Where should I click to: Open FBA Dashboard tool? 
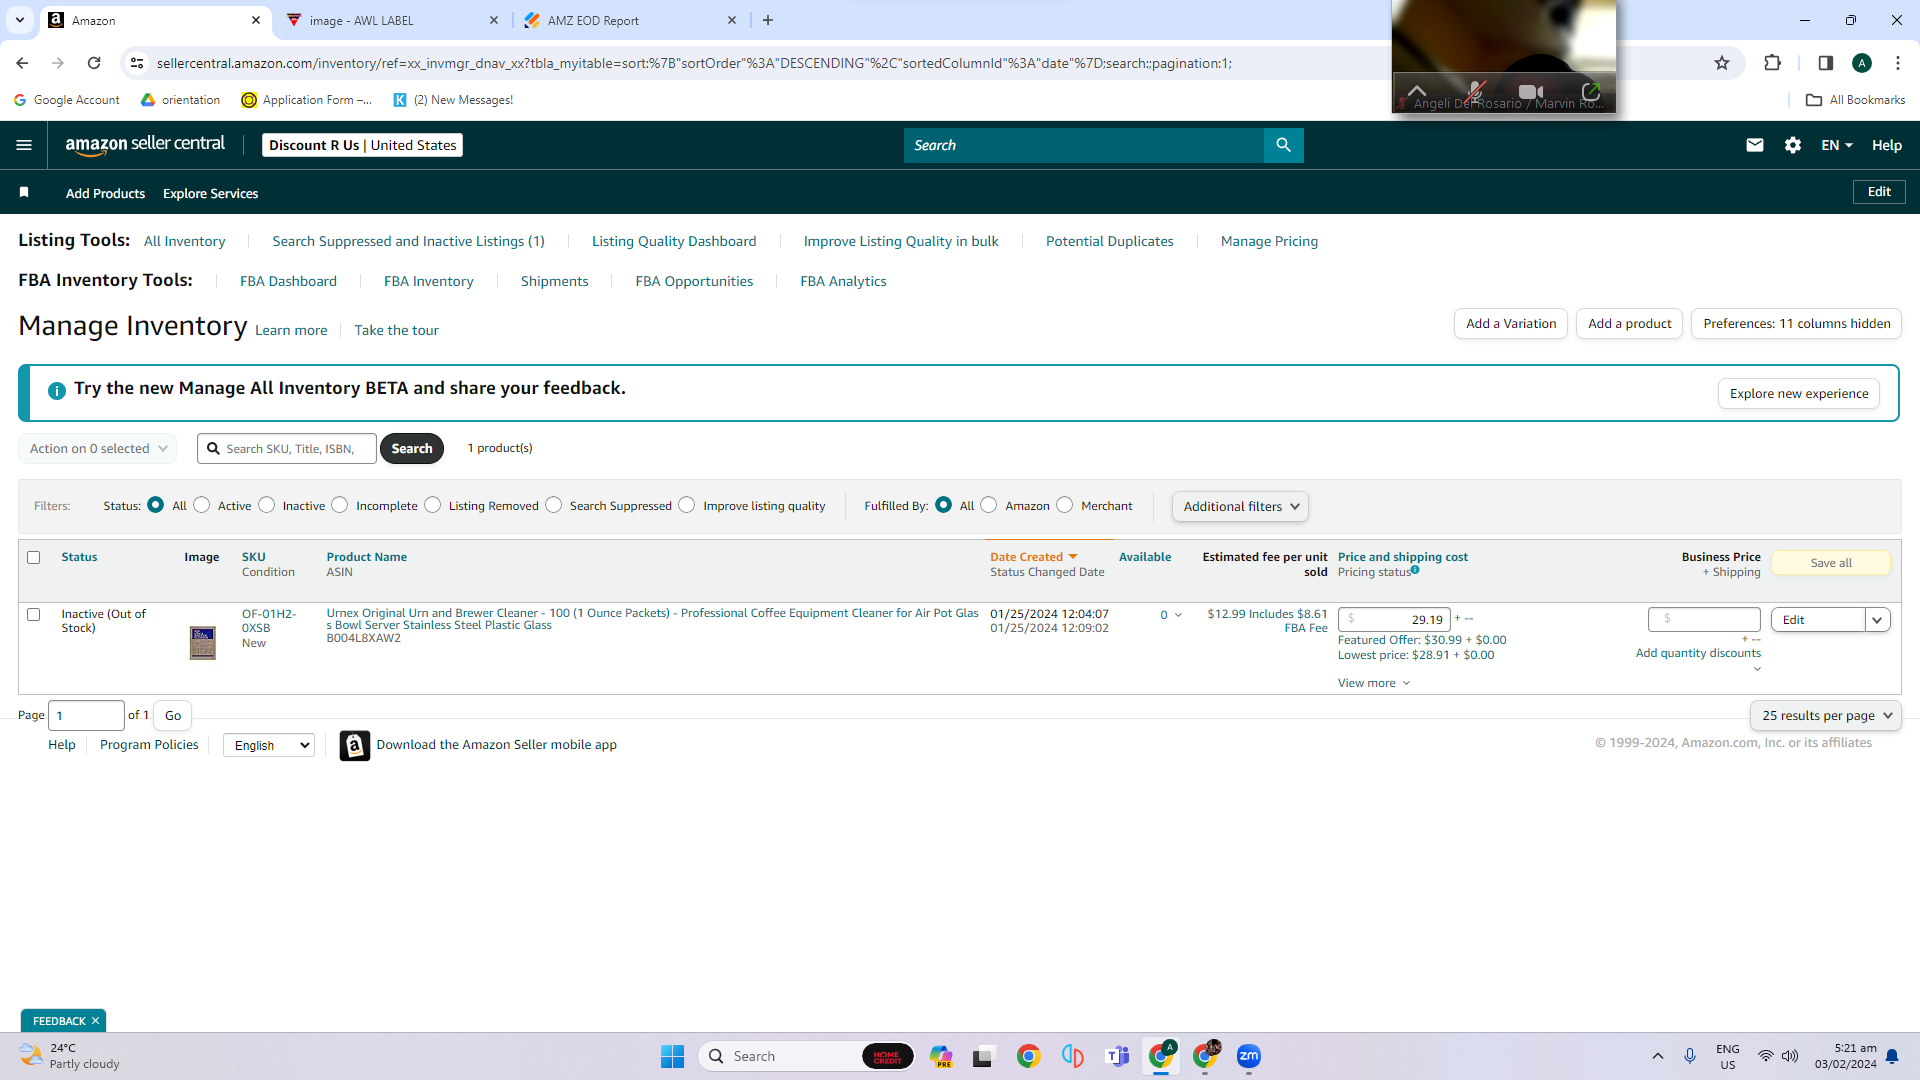click(x=288, y=281)
